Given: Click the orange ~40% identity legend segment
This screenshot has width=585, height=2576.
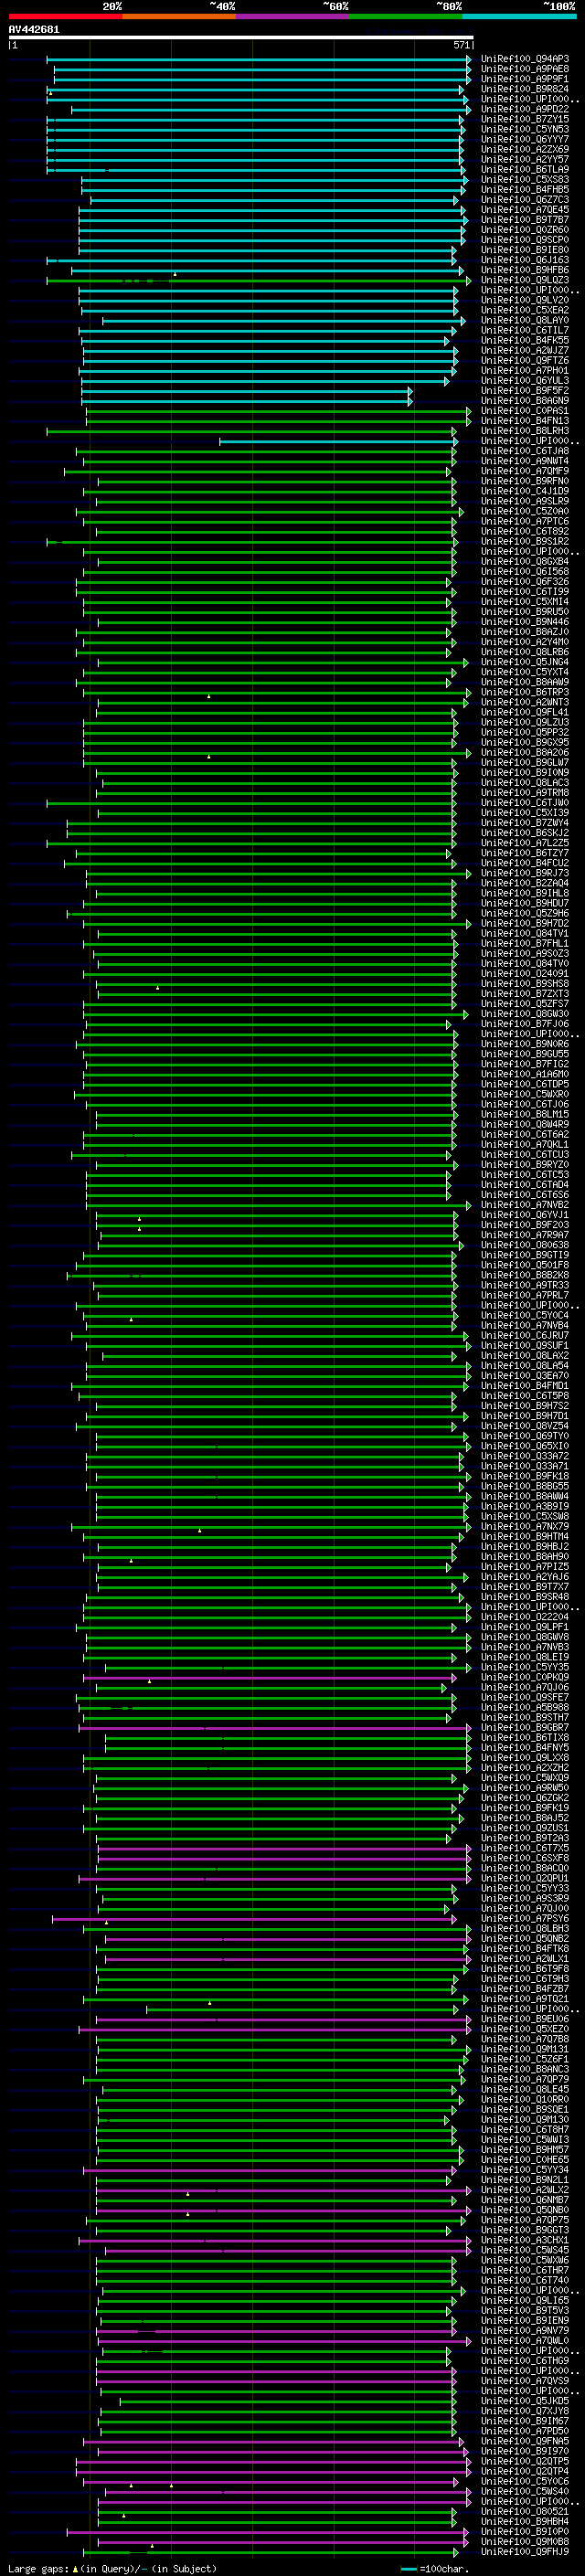Looking at the screenshot, I should 179,16.
